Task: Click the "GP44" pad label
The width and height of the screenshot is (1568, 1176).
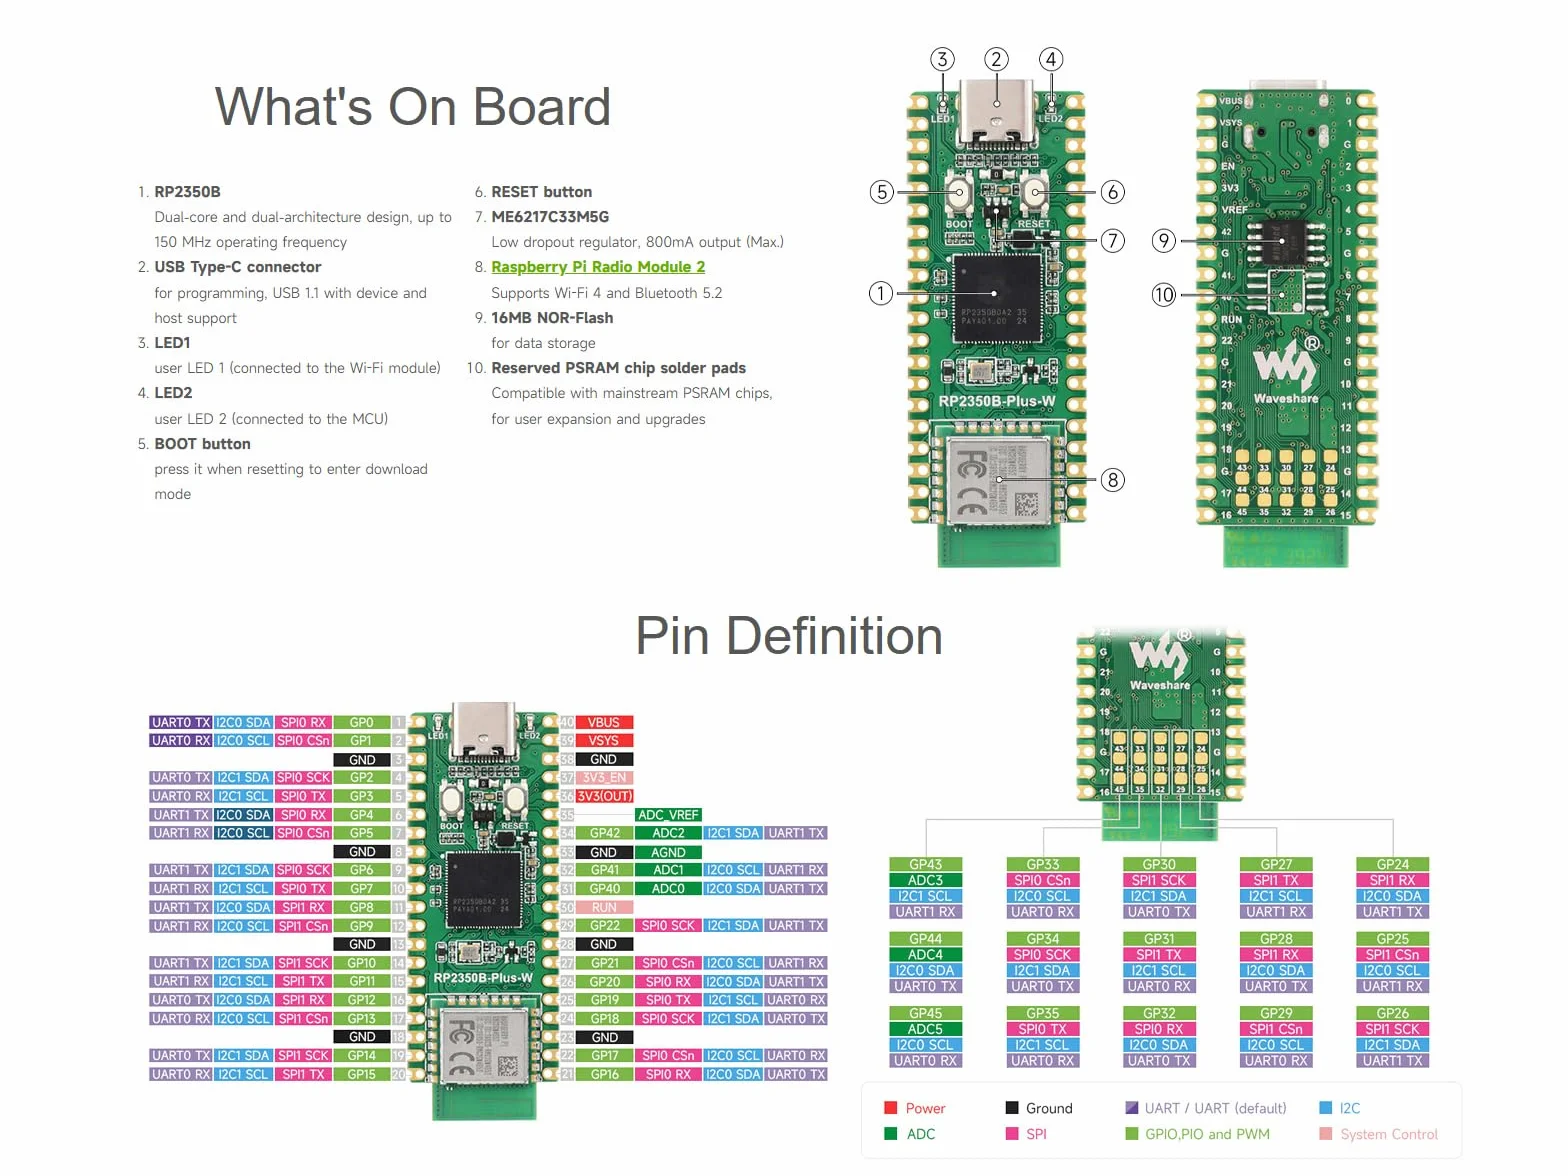Action: (x=926, y=939)
